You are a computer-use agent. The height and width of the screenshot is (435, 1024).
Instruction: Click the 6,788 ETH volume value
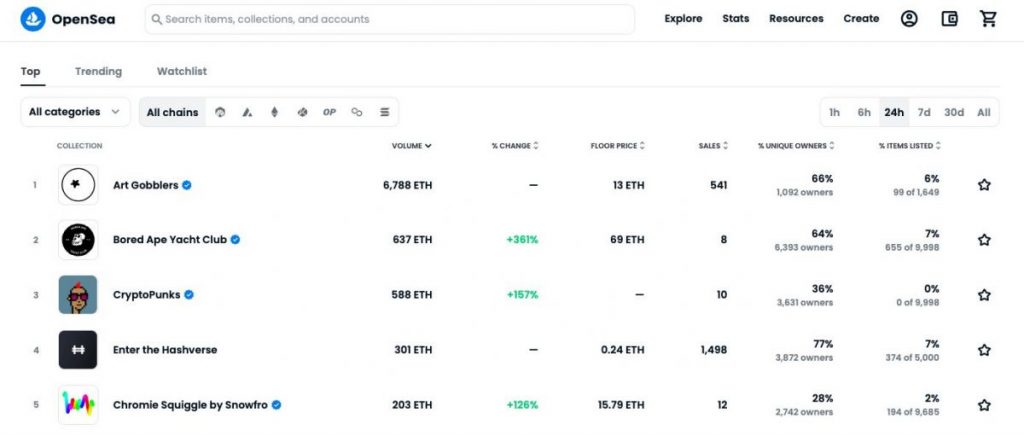click(408, 185)
